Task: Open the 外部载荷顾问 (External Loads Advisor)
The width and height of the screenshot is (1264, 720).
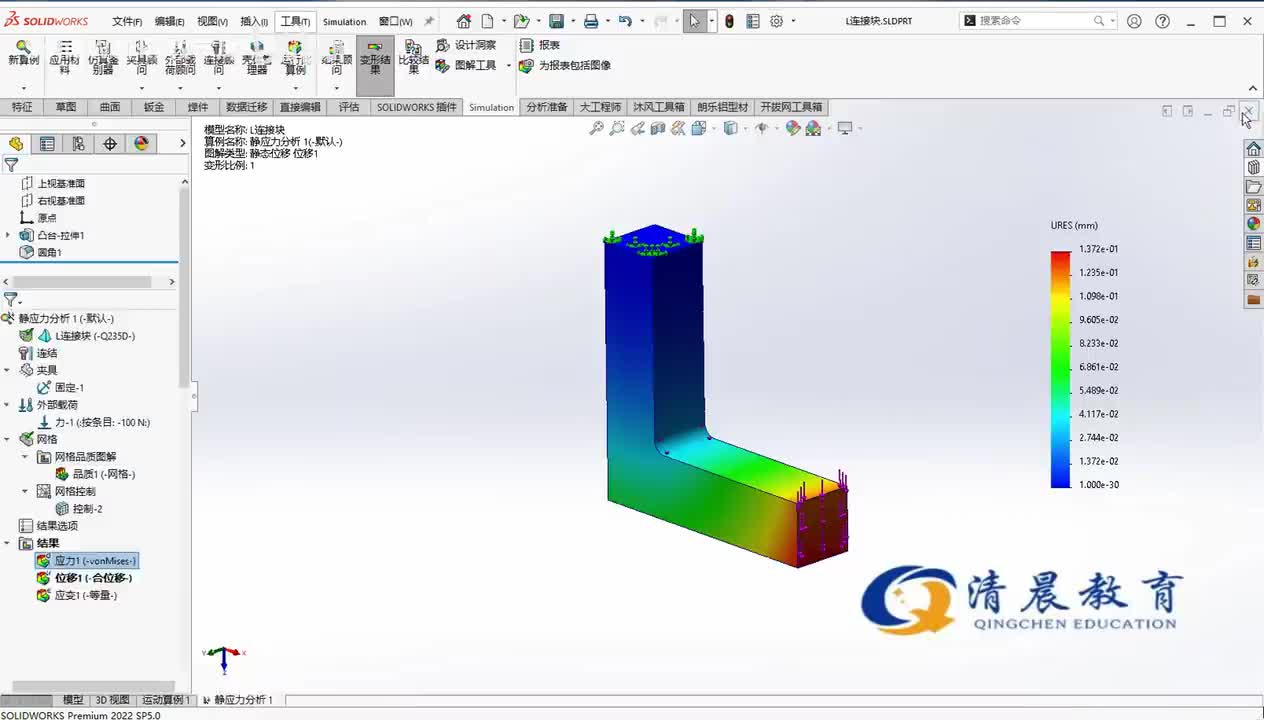Action: pyautogui.click(x=180, y=58)
